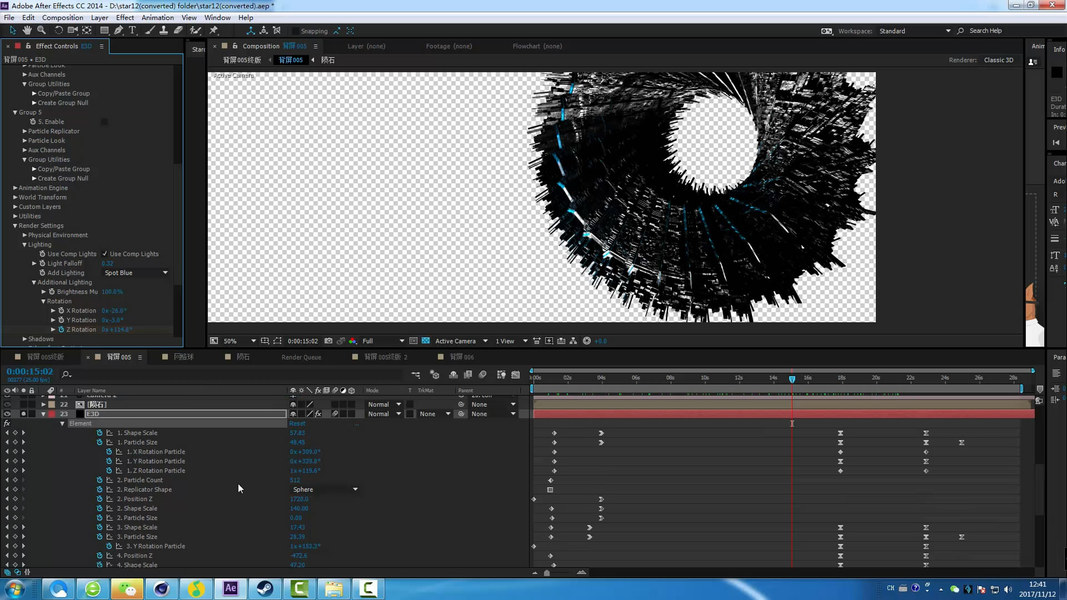
Task: Select the Brush tool
Action: pyautogui.click(x=149, y=31)
